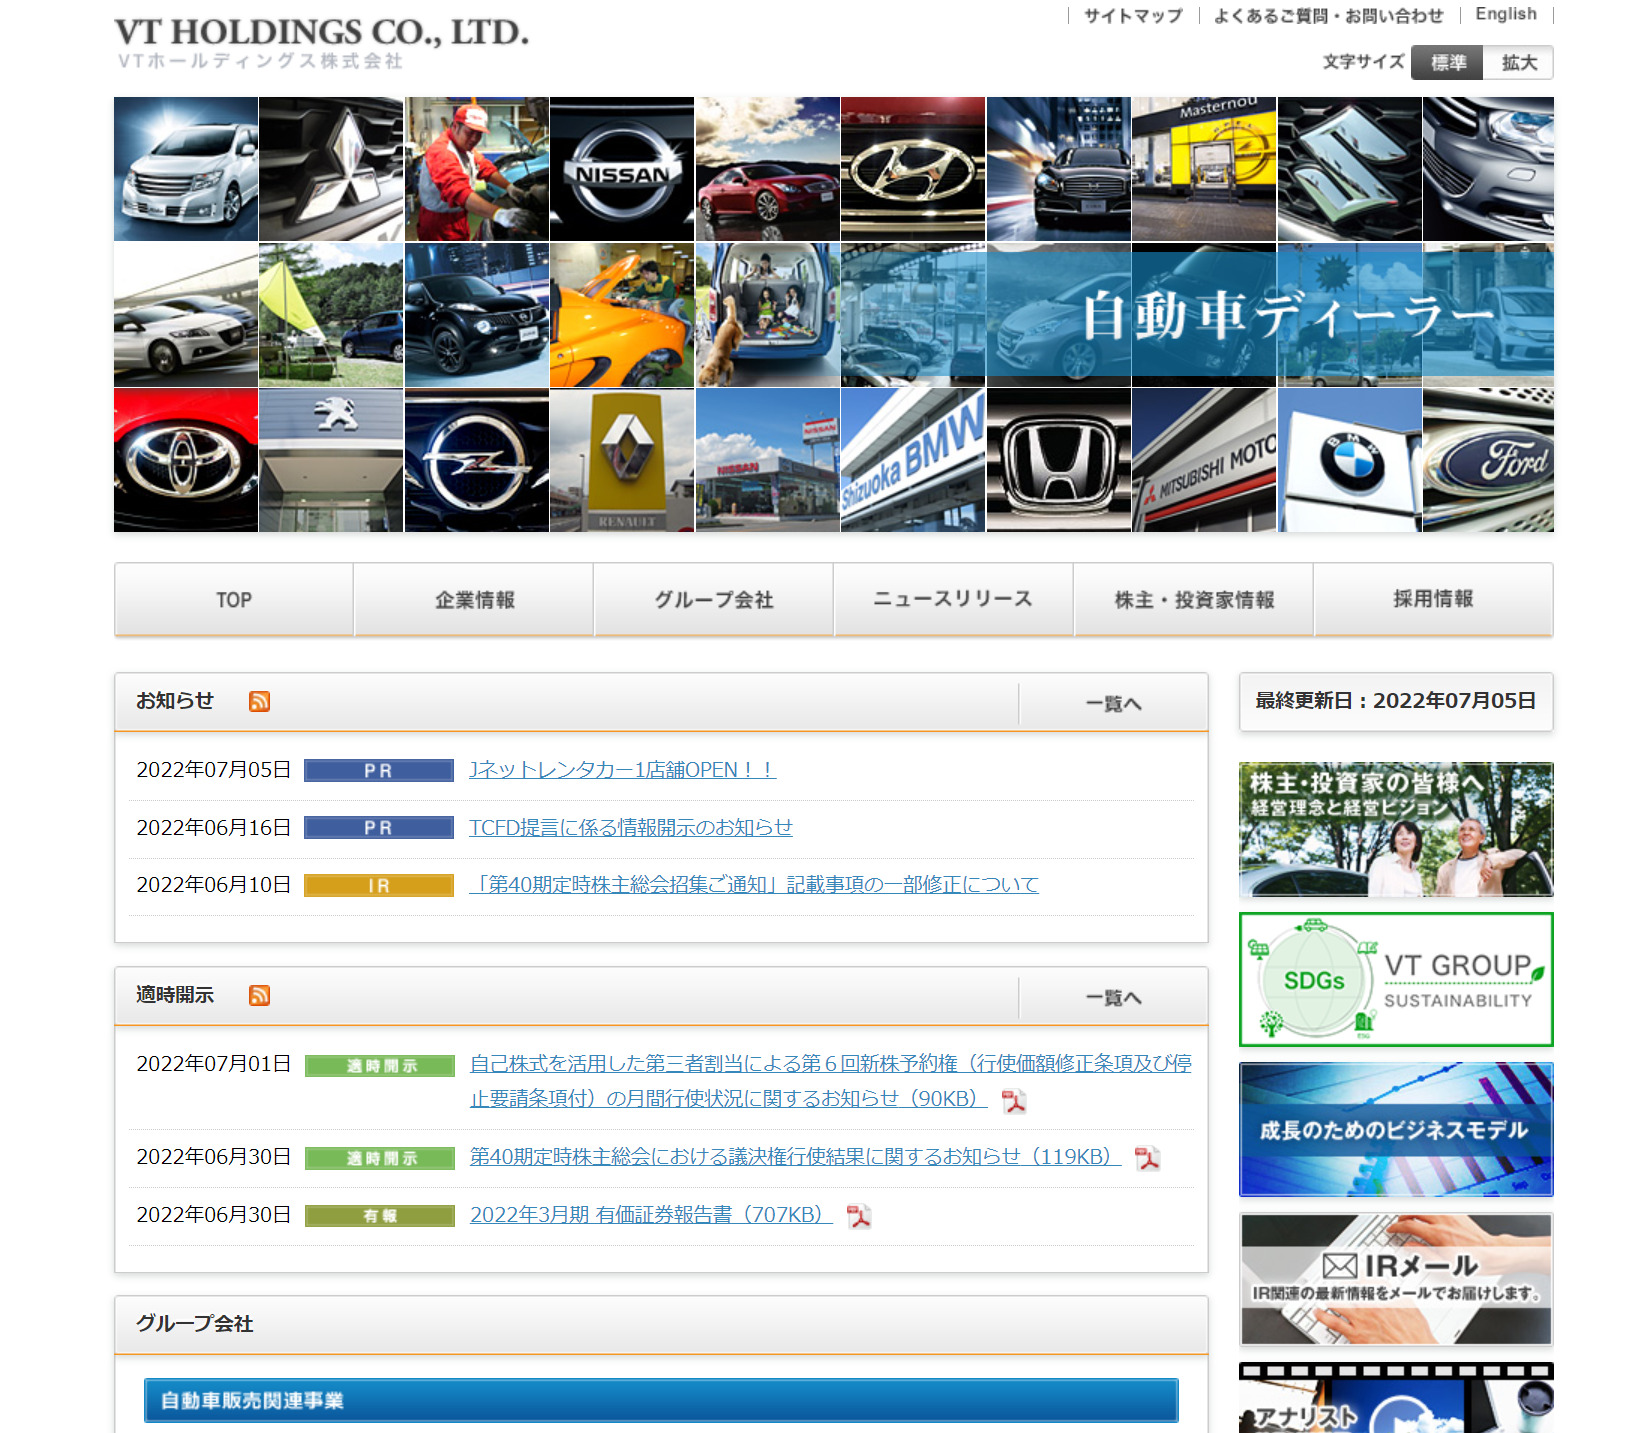Click the IRメール banner
Image resolution: width=1652 pixels, height=1433 pixels.
pyautogui.click(x=1396, y=1280)
